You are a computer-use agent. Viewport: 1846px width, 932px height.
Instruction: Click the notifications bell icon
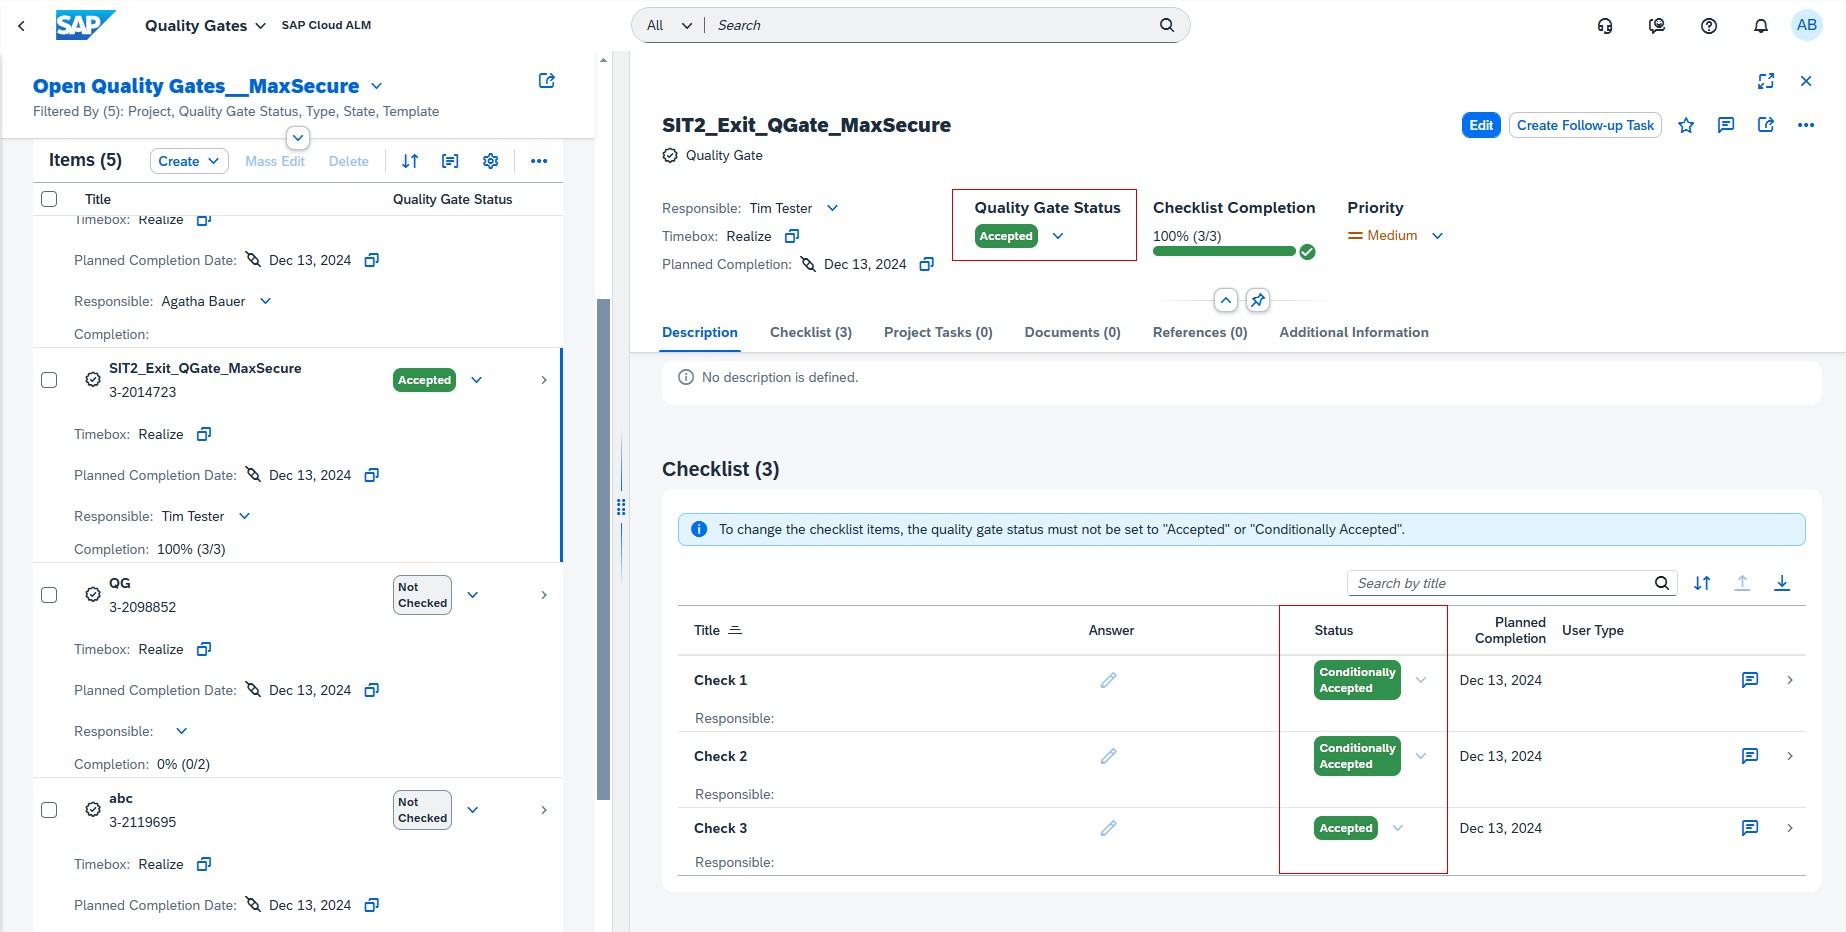tap(1760, 26)
